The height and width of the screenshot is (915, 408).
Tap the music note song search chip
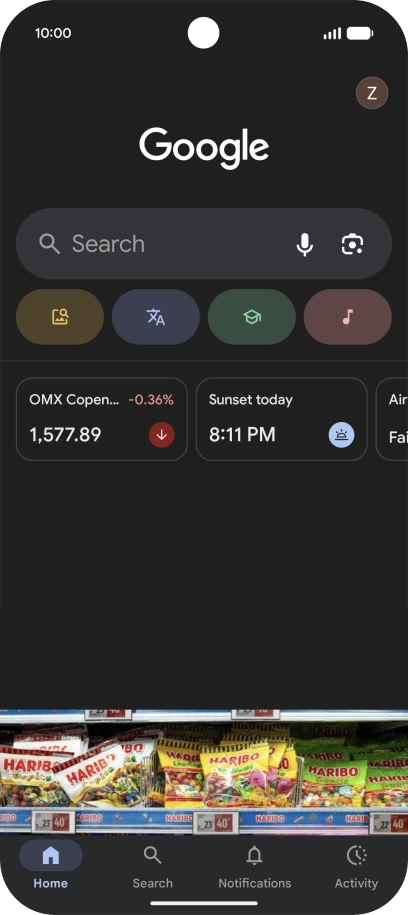(x=348, y=317)
